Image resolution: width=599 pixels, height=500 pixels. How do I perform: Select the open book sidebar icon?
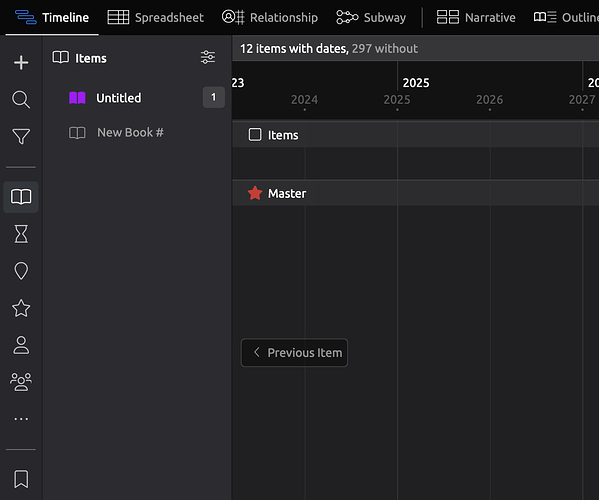pos(21,197)
